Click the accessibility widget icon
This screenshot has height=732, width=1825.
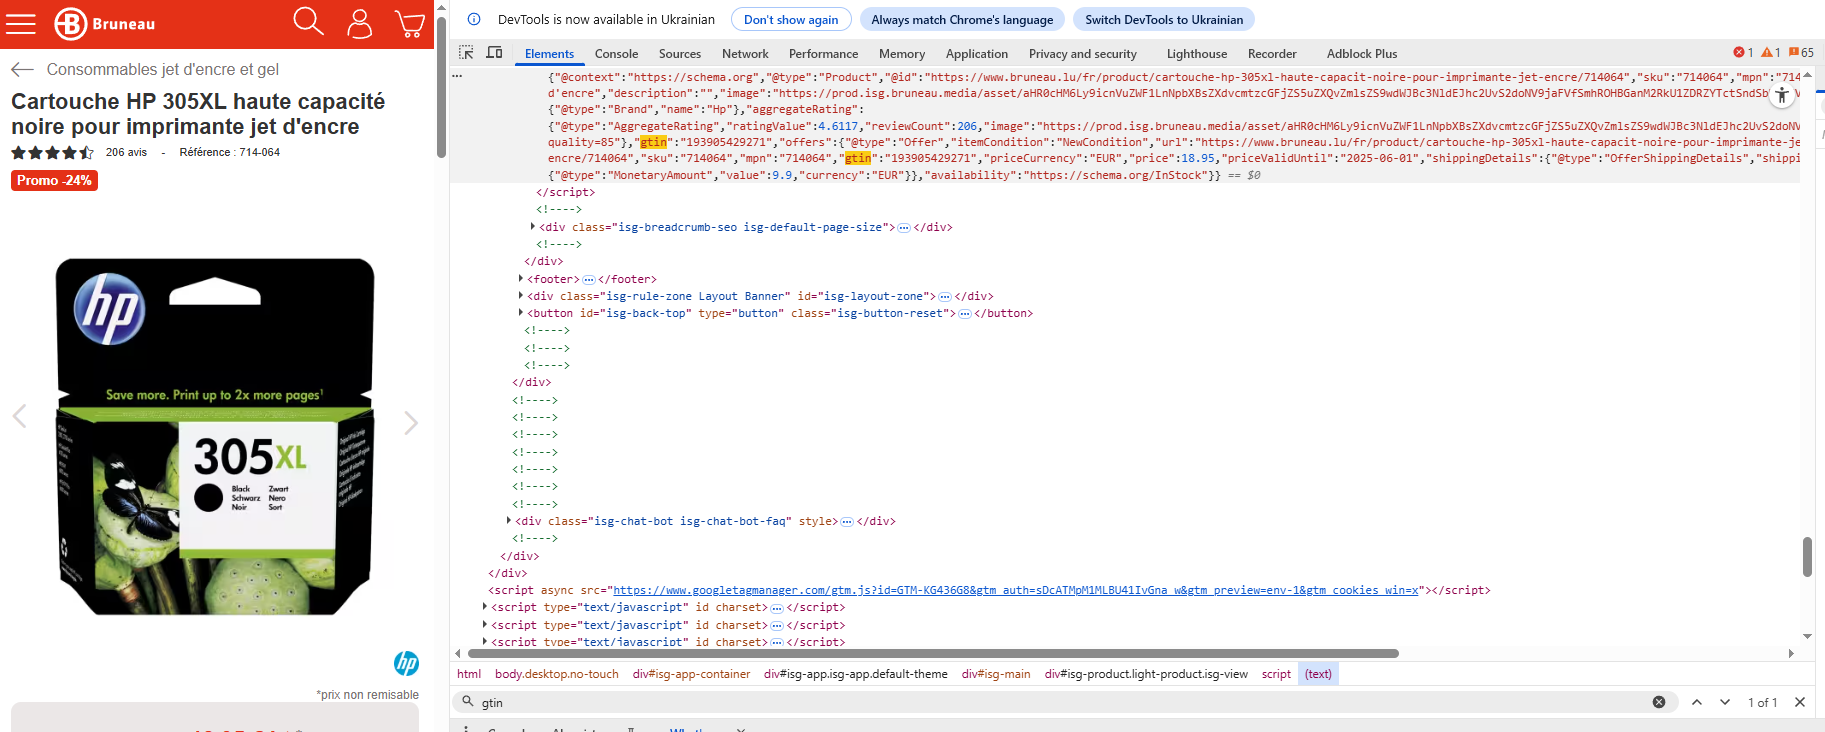click(x=1782, y=96)
